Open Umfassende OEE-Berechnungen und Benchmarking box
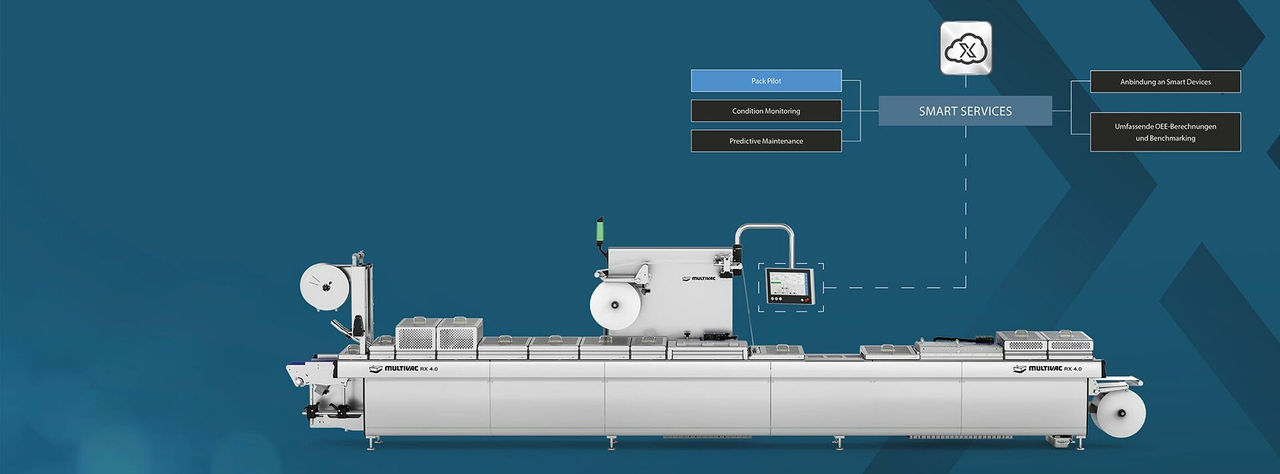 coord(1165,132)
